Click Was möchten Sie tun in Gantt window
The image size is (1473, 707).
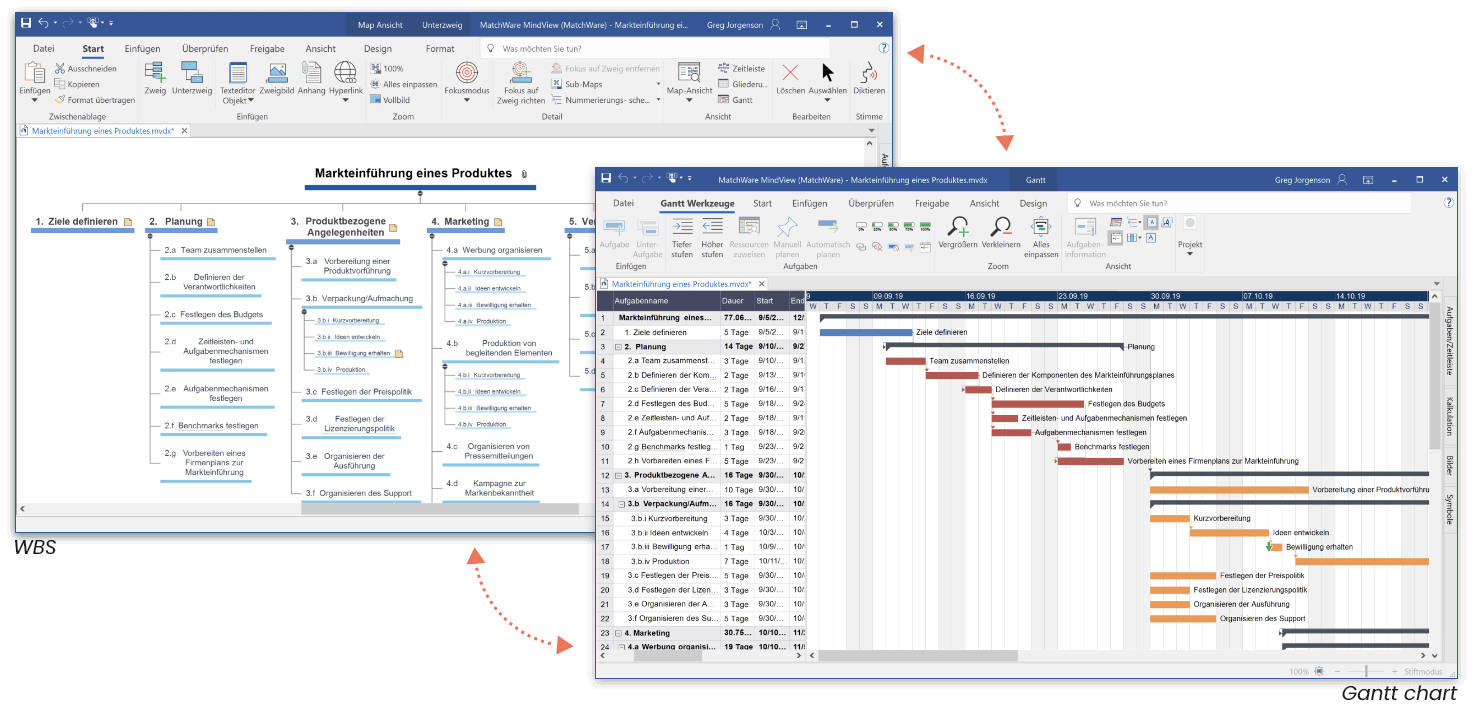coord(1239,203)
